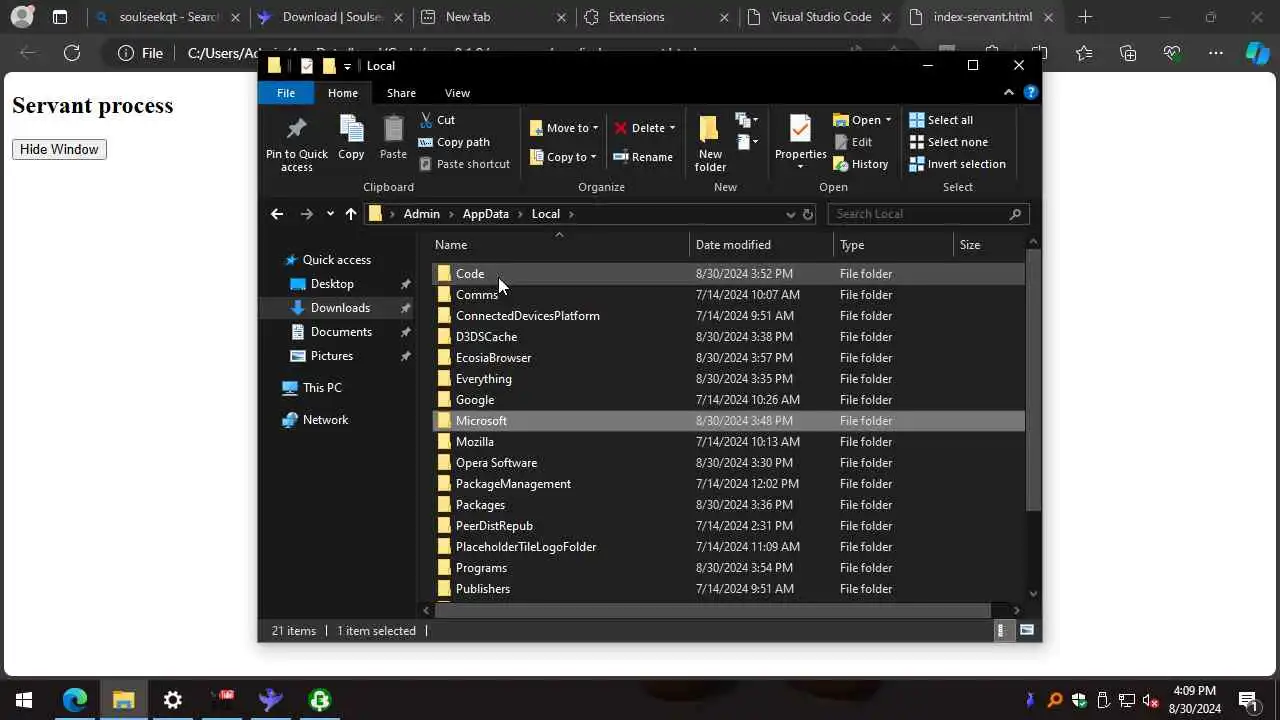Screen dimensions: 1280x720
Task: Click the Paste ribbon icon
Action: pos(393,138)
